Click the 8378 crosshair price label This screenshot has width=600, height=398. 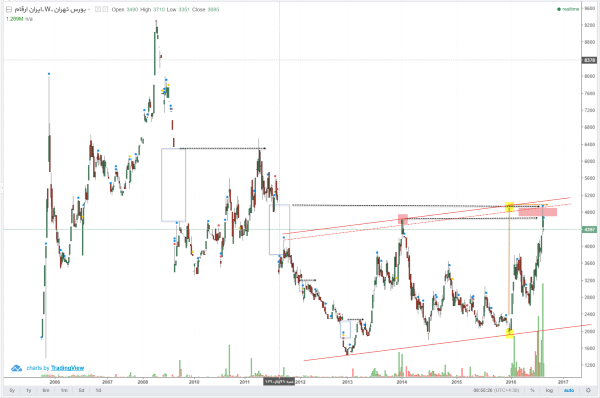[x=589, y=60]
